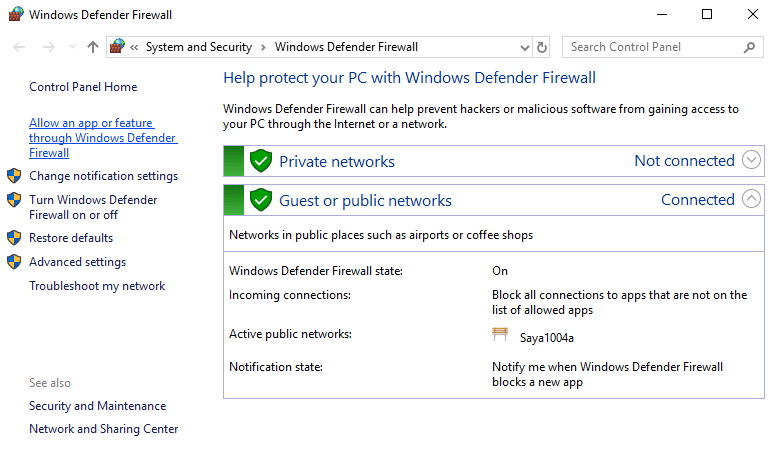Click the Forward navigation arrow
This screenshot has height=455, width=775.
pyautogui.click(x=48, y=47)
